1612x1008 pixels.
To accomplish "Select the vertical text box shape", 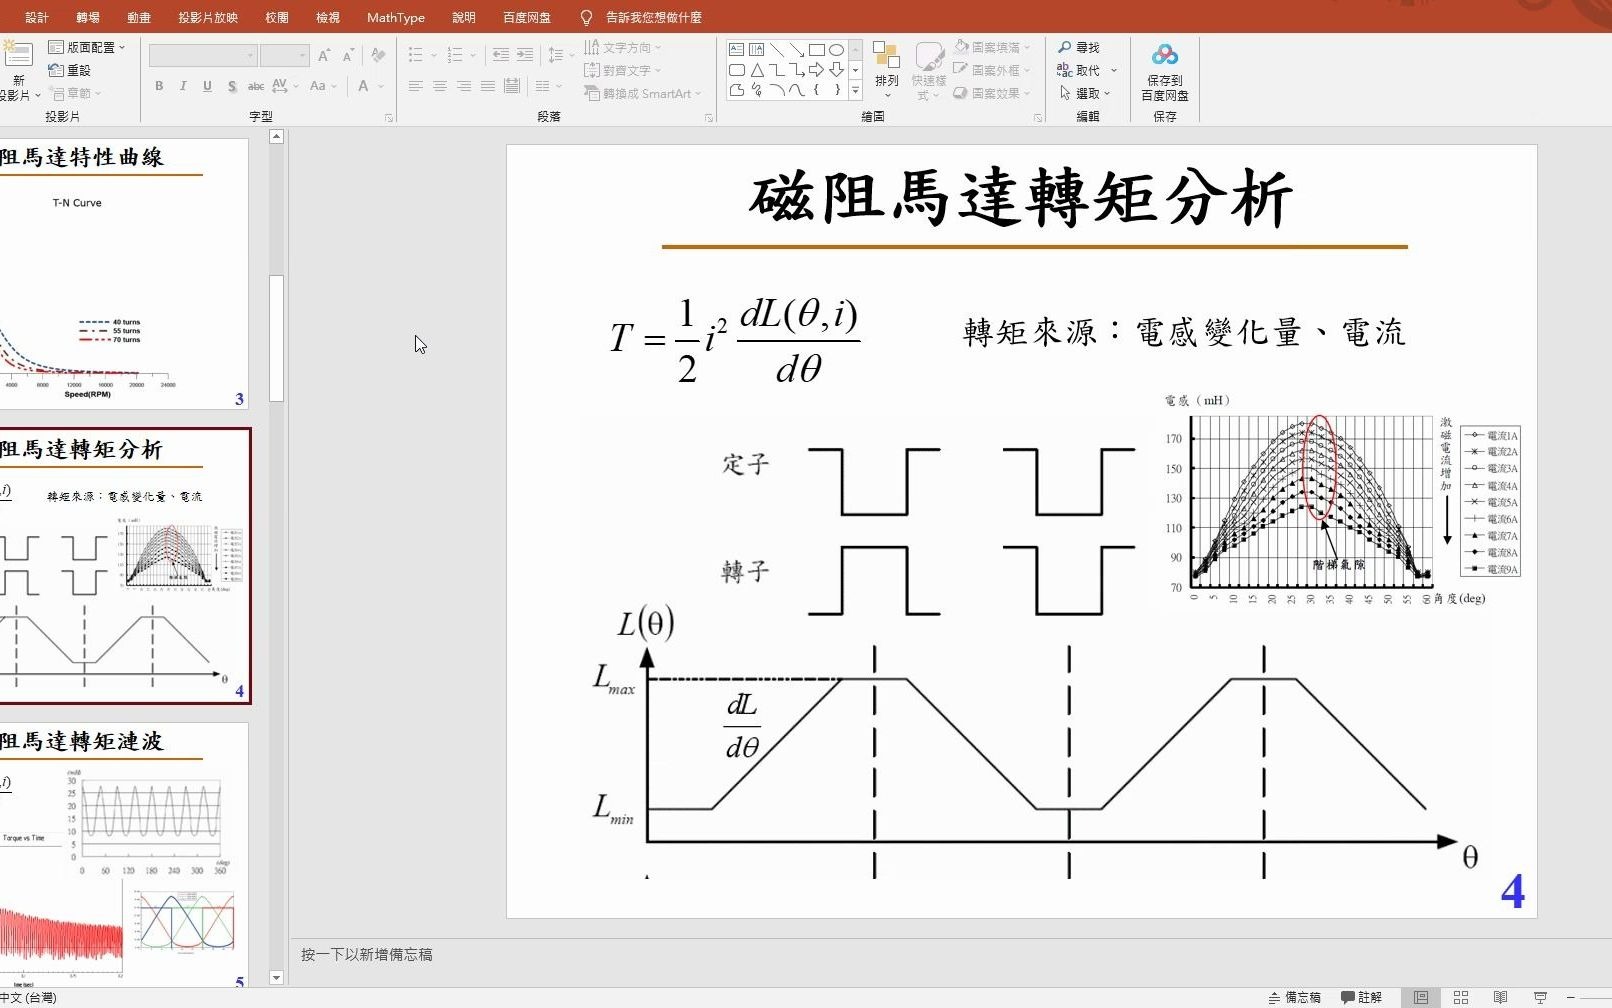I will 756,49.
